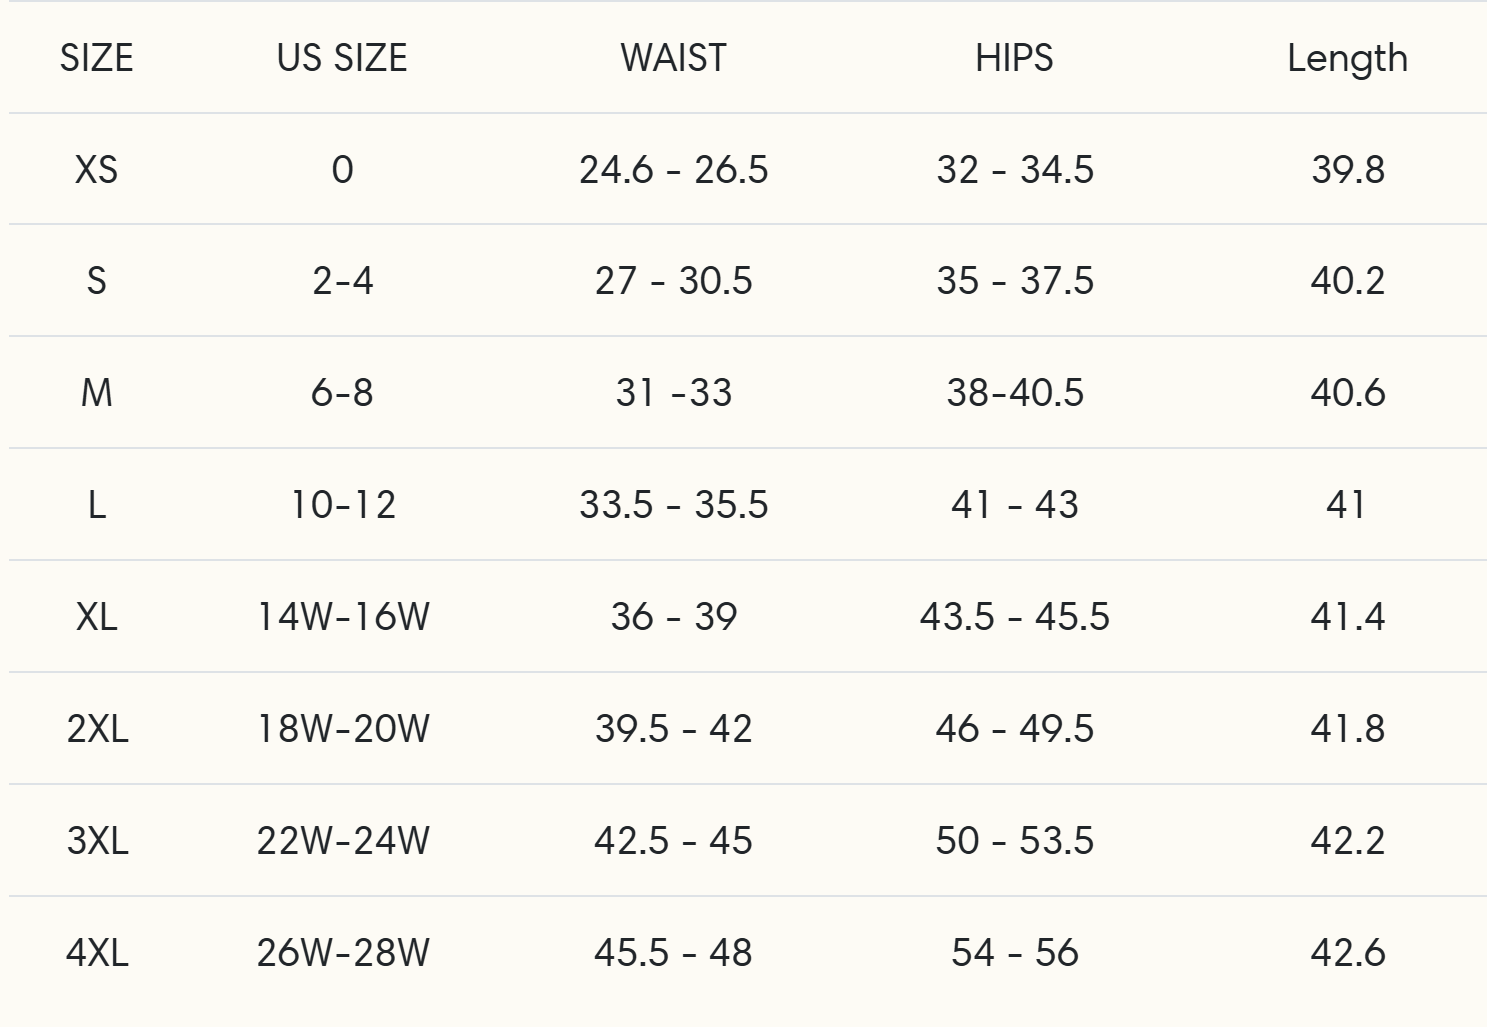The height and width of the screenshot is (1027, 1487).
Task: Click the 2-4 US size cell
Action: (x=342, y=281)
